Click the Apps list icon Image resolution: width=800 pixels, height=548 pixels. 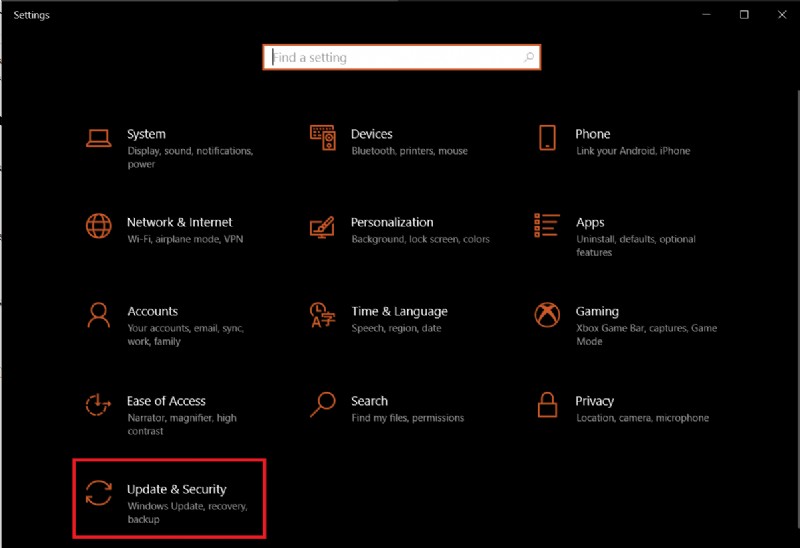click(x=547, y=227)
